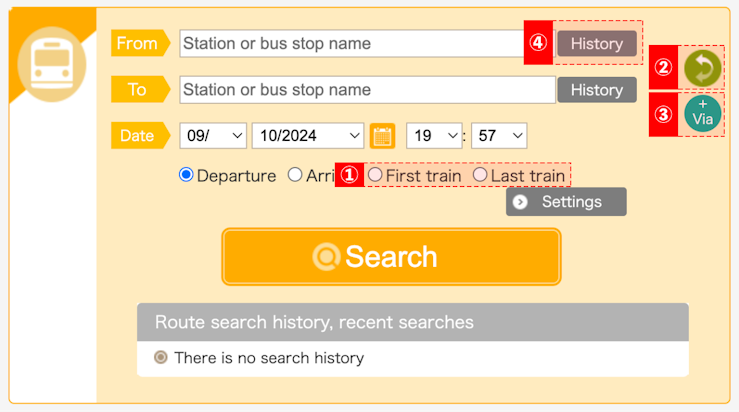
Task: Open History for the To field
Action: [597, 90]
